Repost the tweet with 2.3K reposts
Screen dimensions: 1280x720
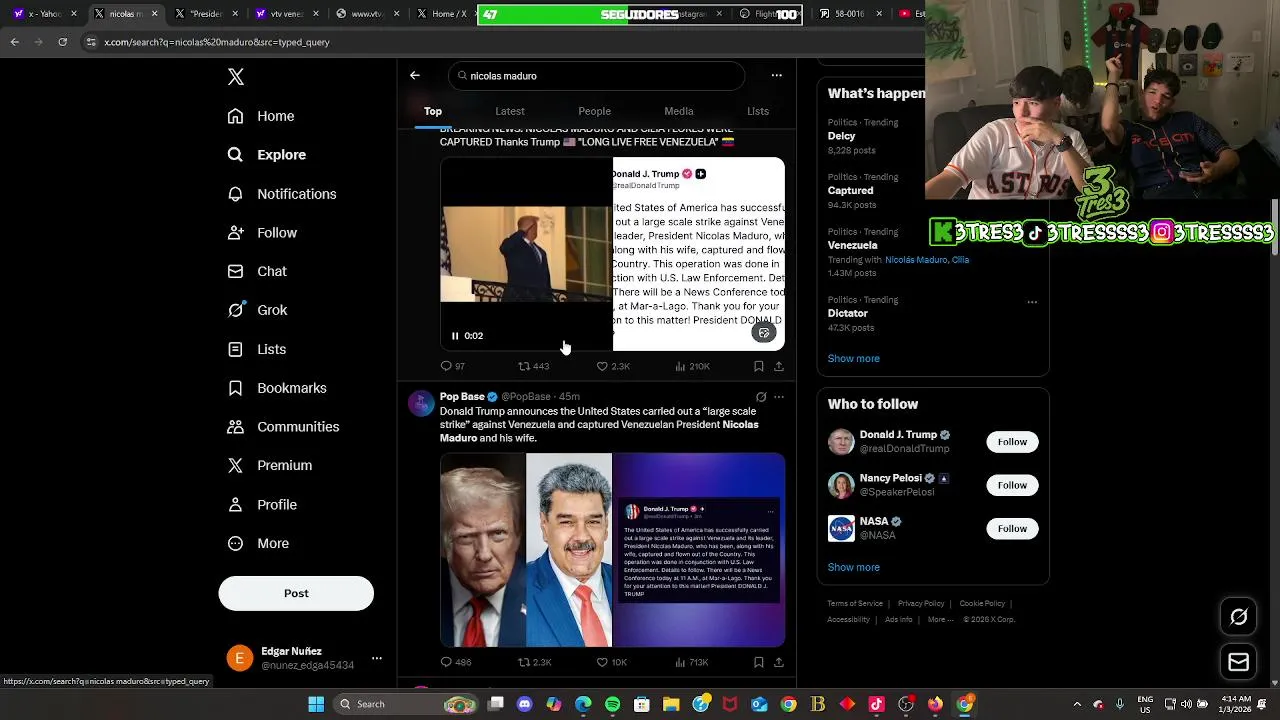tap(534, 662)
